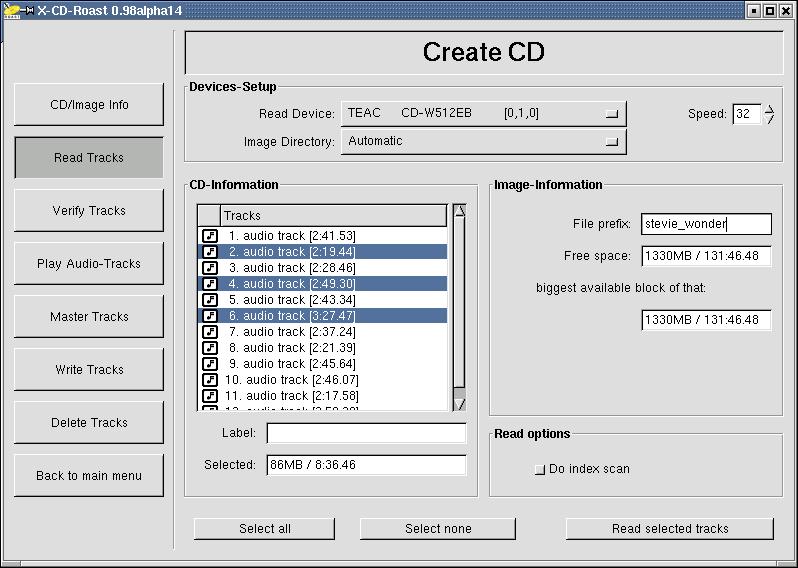
Task: Open Play Audio-Tracks section
Action: (89, 263)
